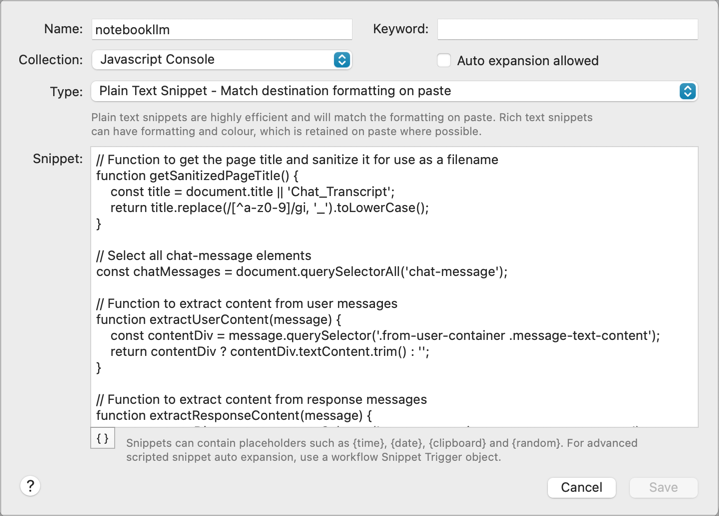Click the blue chevron on Type popup
Viewport: 719px width, 516px height.
tap(687, 91)
